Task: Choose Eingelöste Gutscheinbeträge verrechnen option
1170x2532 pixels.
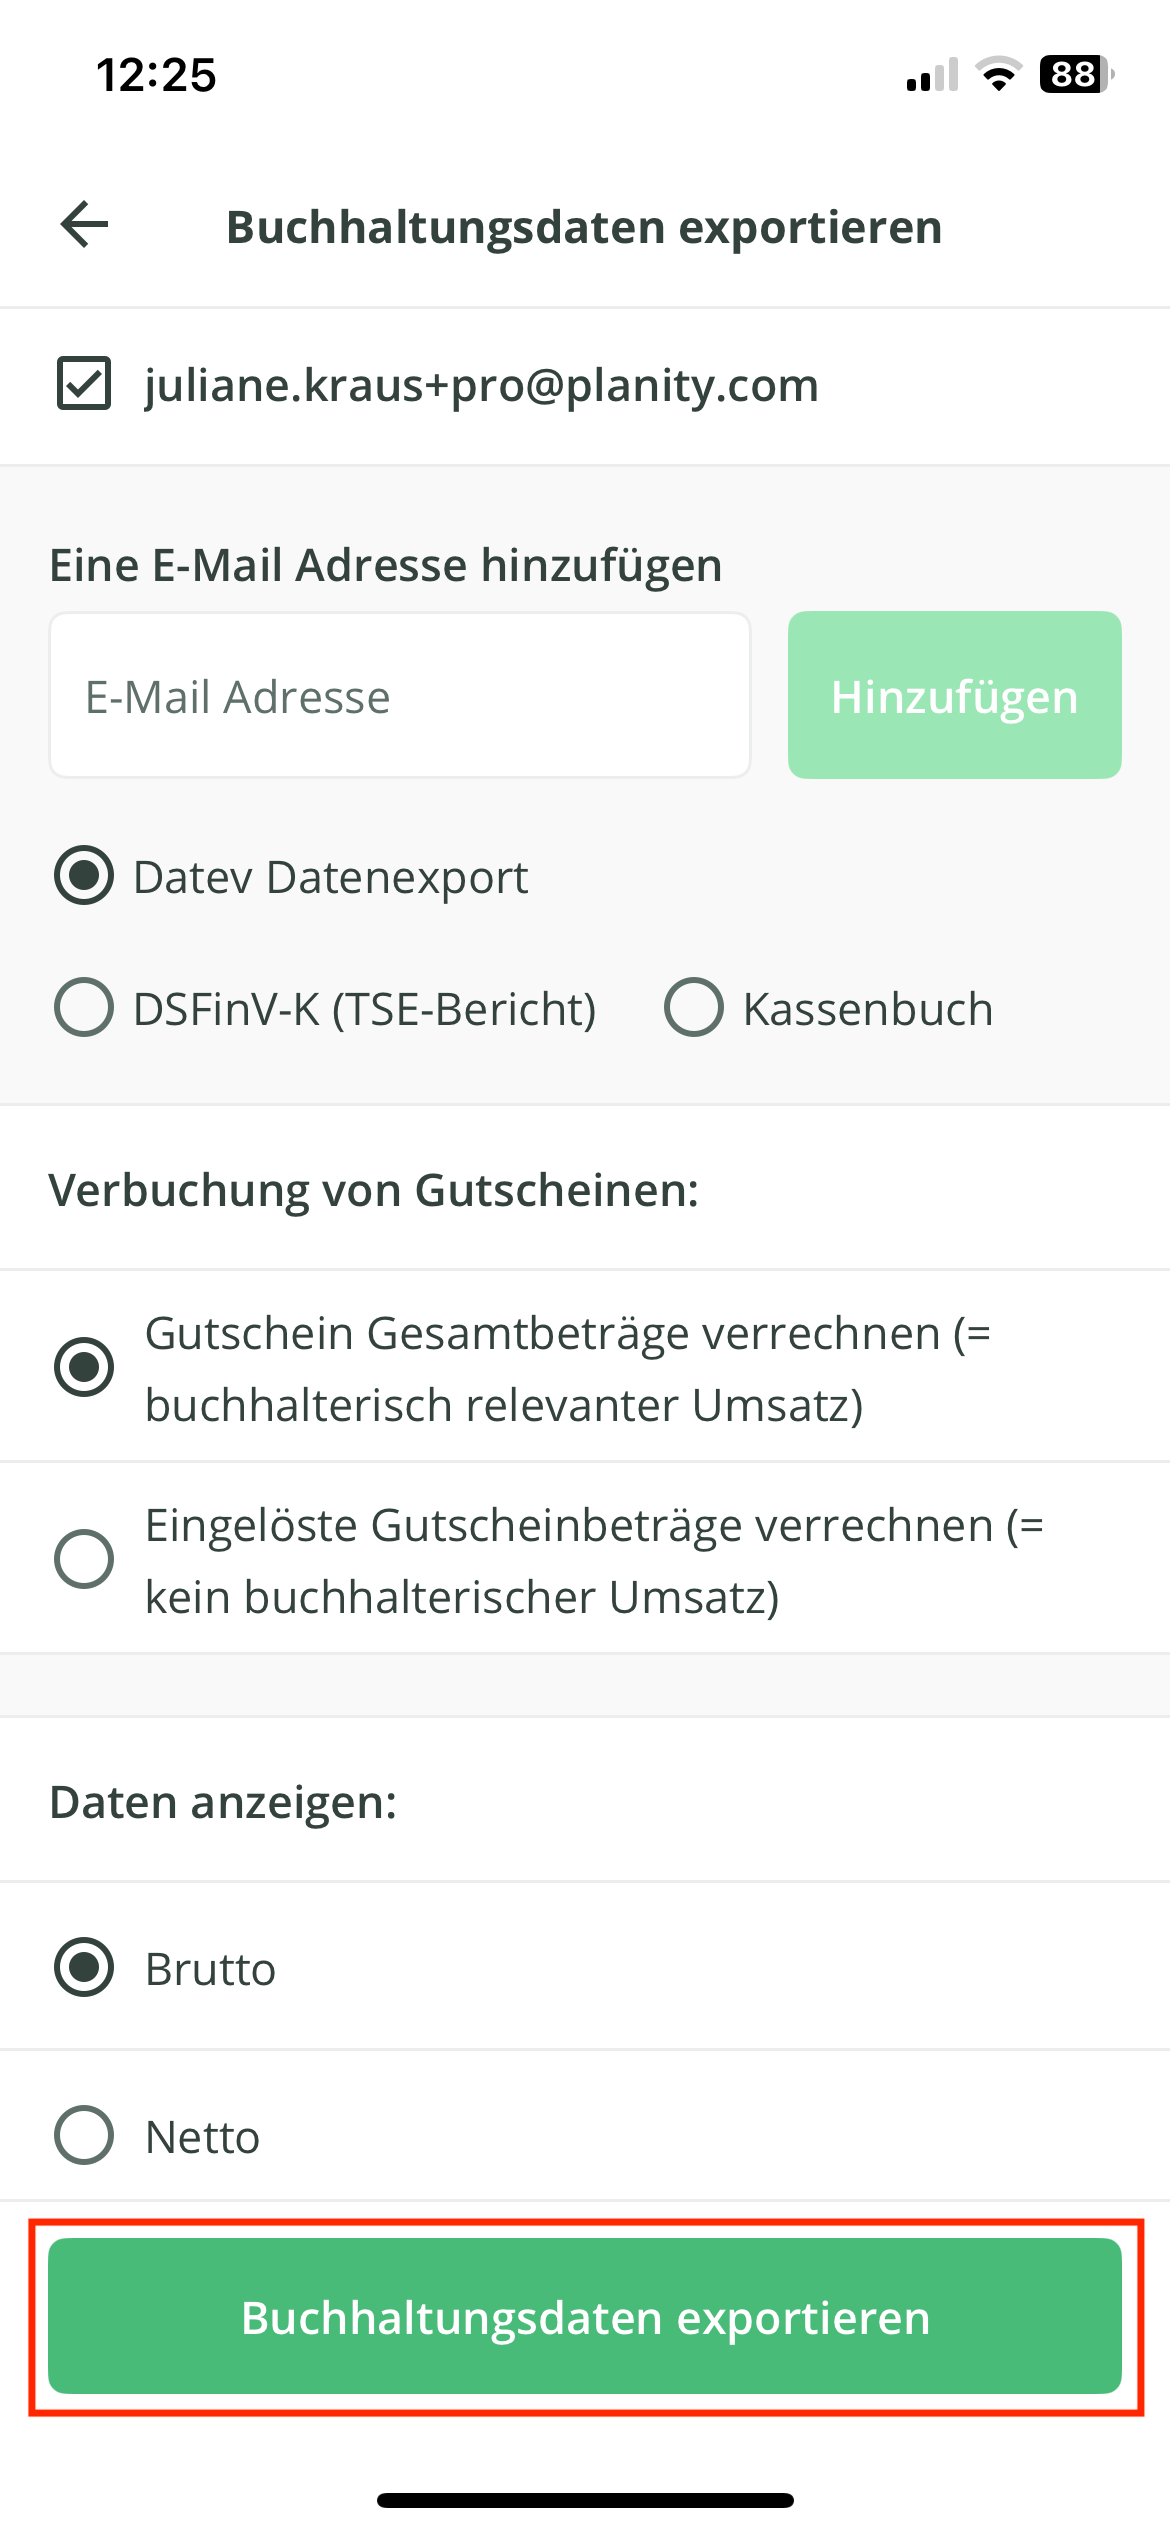Action: coord(84,1559)
